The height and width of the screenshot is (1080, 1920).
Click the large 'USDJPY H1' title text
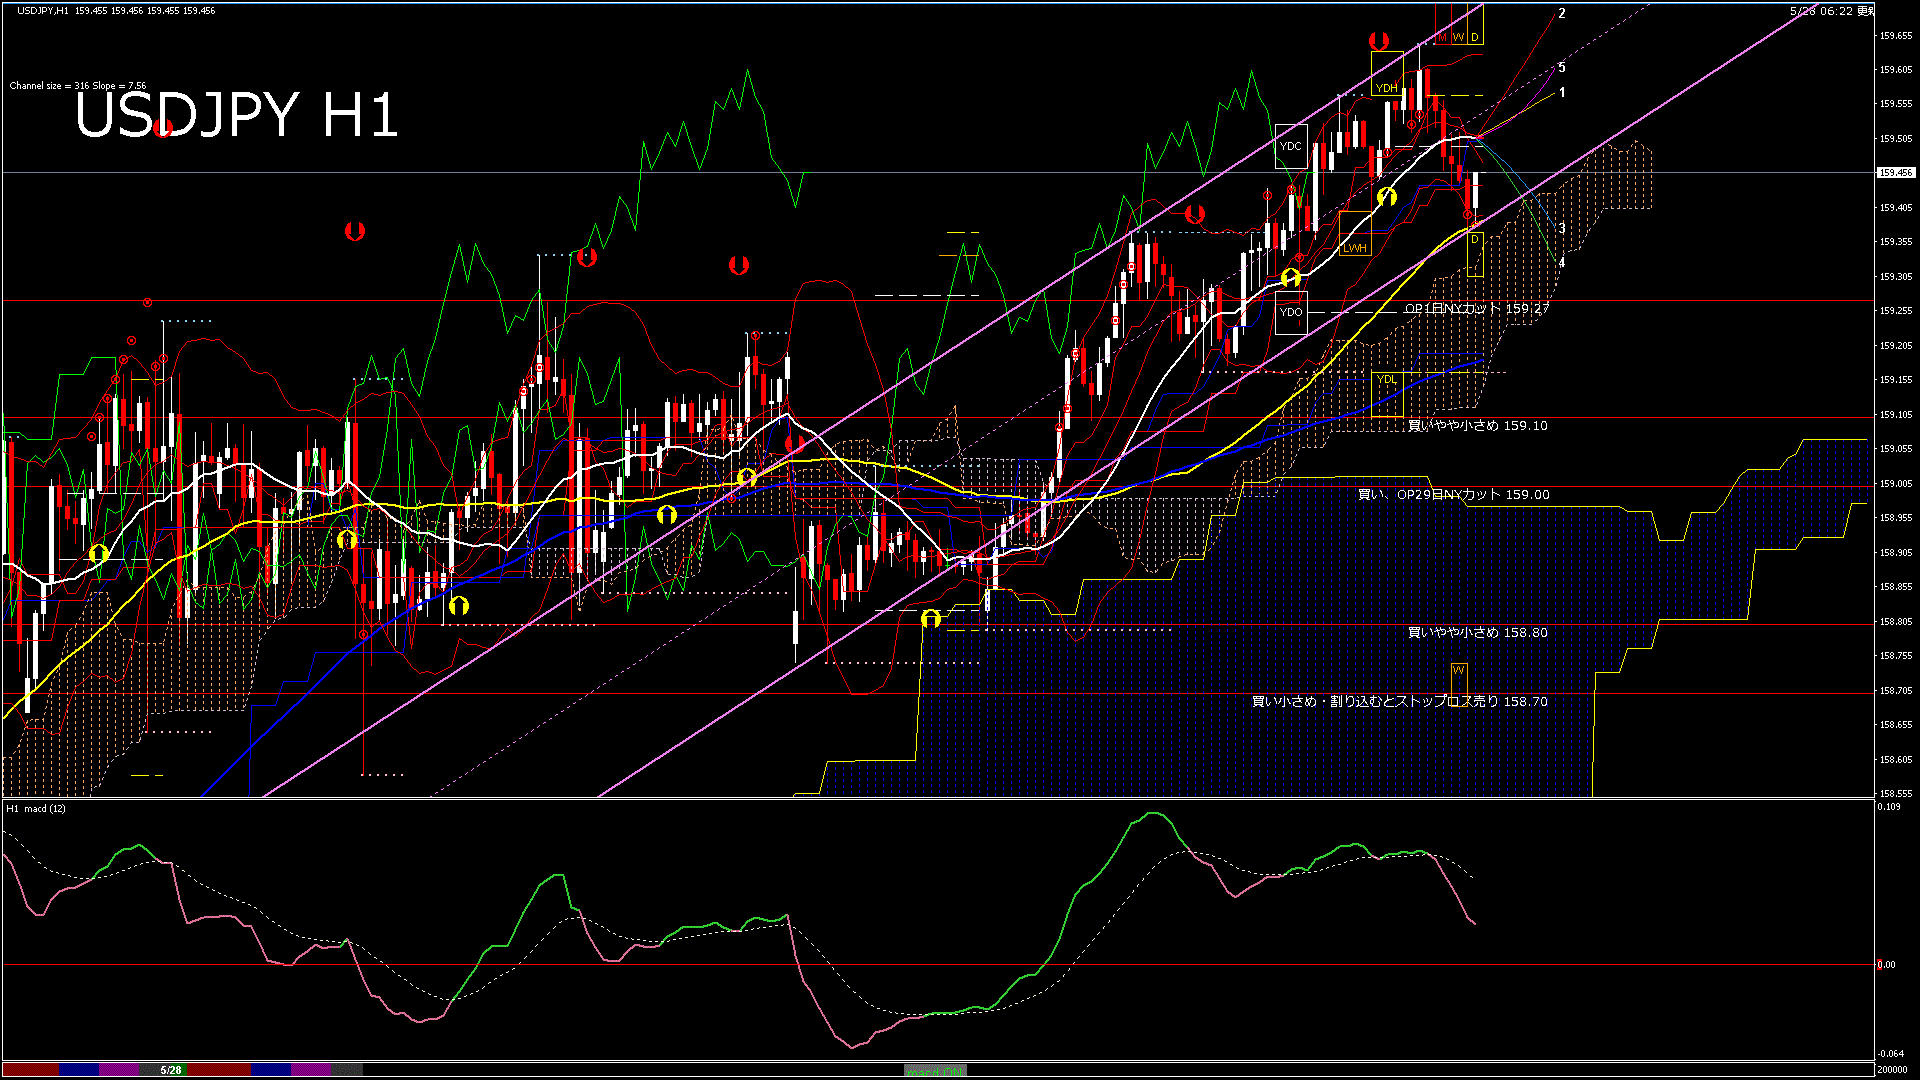(x=236, y=114)
